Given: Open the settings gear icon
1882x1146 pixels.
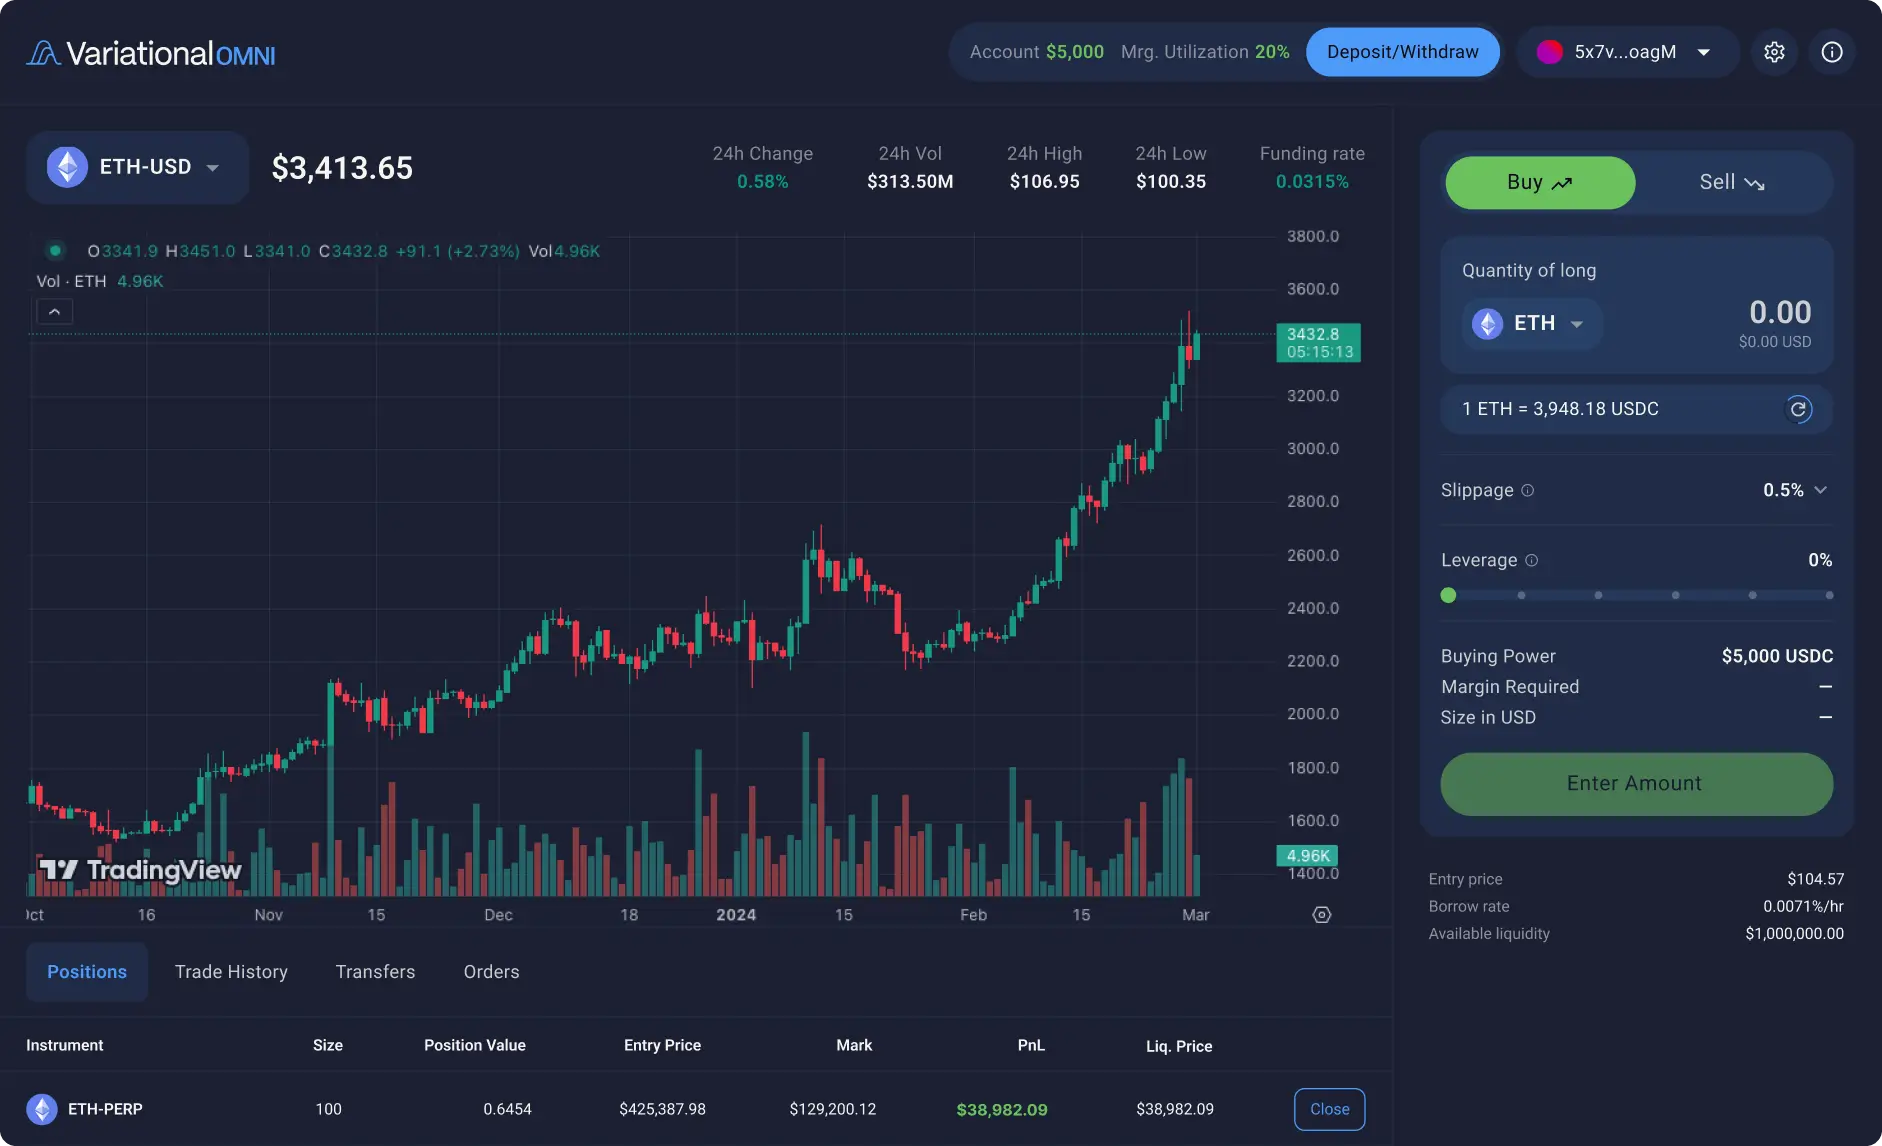Looking at the screenshot, I should [x=1774, y=52].
